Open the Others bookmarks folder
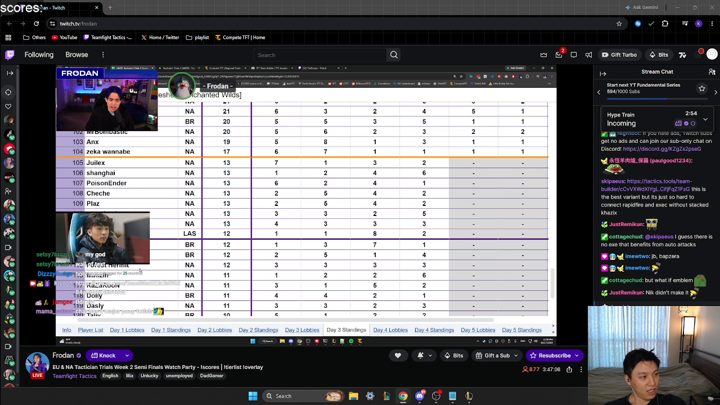Viewport: 720px width, 405px height. tap(34, 38)
